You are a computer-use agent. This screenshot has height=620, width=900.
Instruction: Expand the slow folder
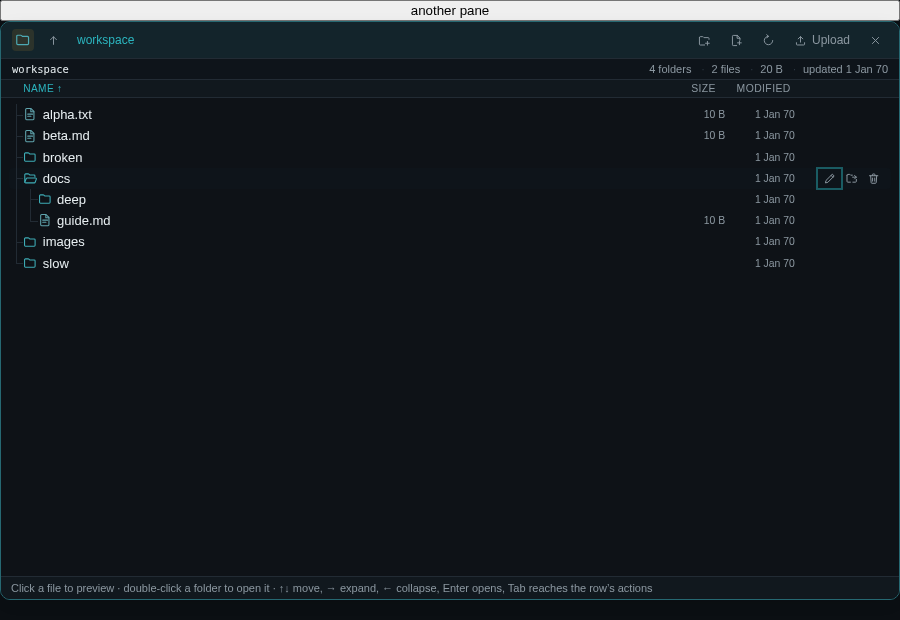(x=450, y=264)
